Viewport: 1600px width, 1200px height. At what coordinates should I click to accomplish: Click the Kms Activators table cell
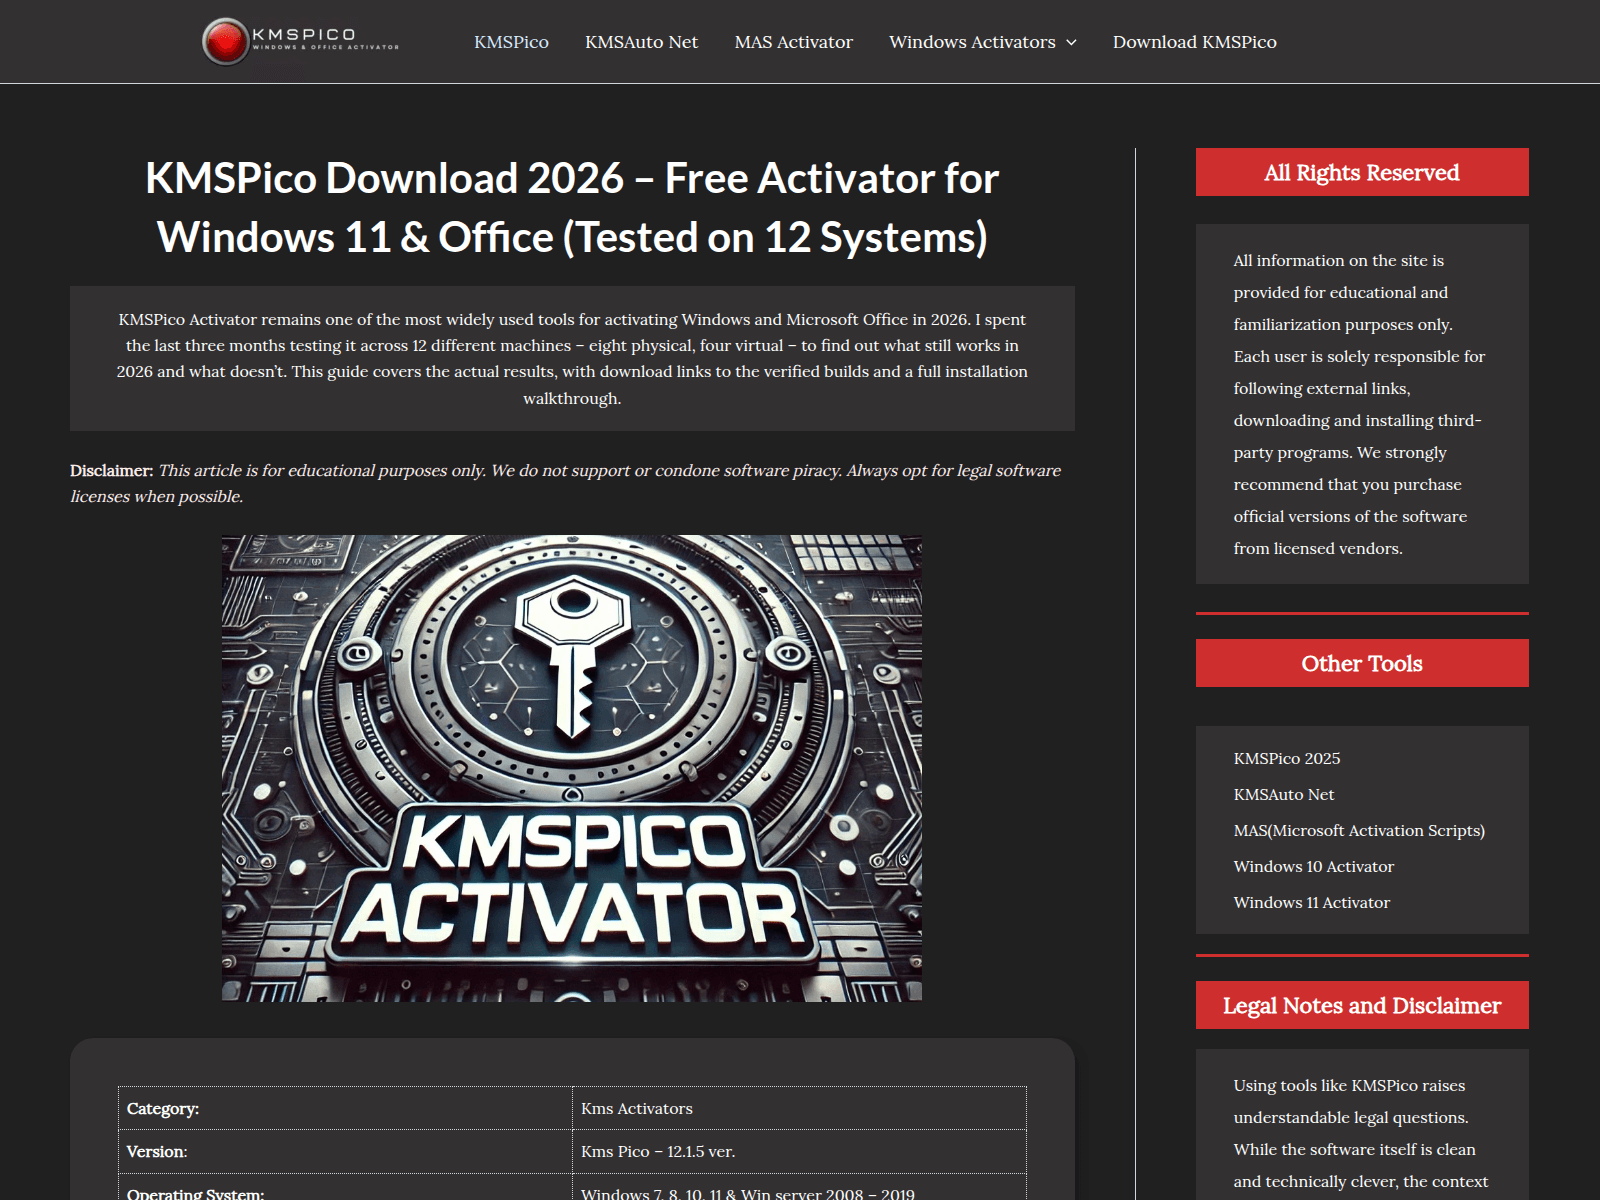click(x=799, y=1108)
